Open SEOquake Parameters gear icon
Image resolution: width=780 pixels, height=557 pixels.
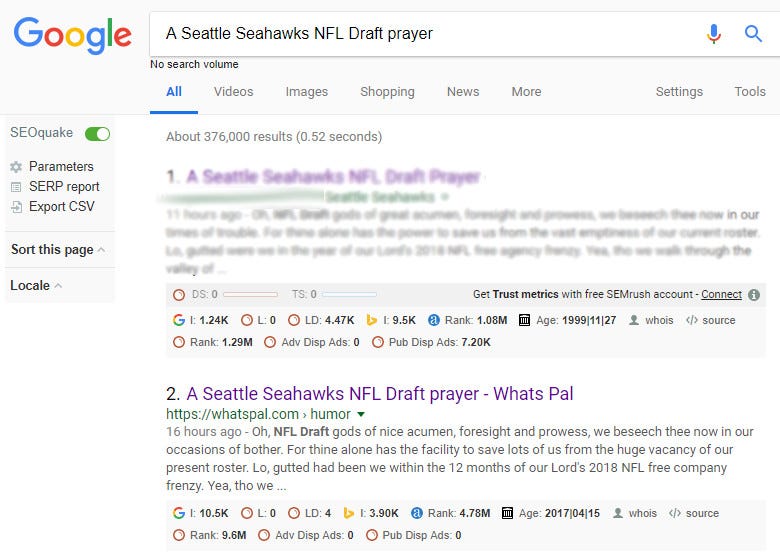pyautogui.click(x=16, y=167)
